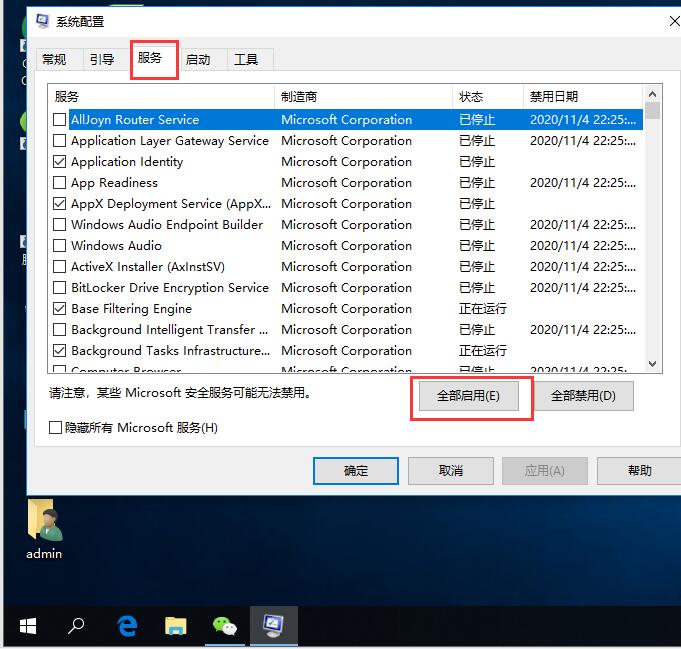Open the taskbar search magnifier
This screenshot has width=681, height=649.
pos(76,626)
